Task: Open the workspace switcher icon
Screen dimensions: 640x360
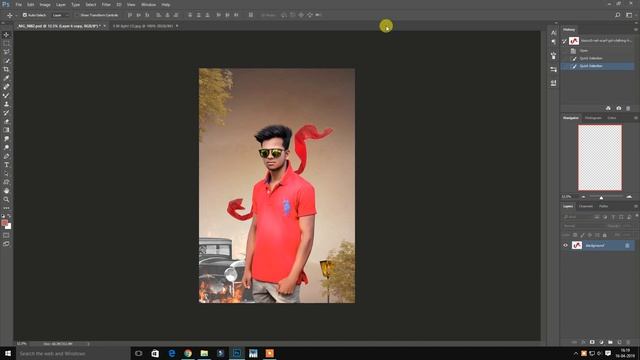Action: pyautogui.click(x=629, y=15)
